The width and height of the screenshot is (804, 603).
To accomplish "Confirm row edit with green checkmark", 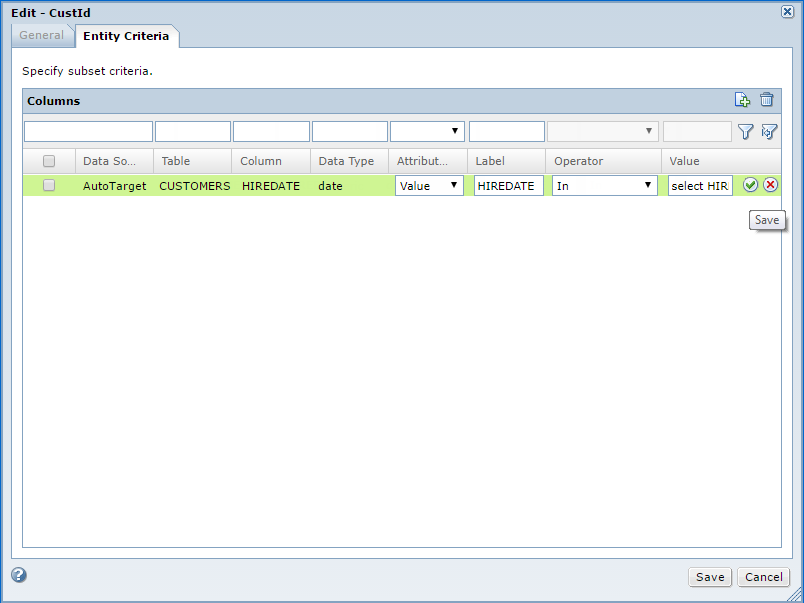I will pos(750,185).
